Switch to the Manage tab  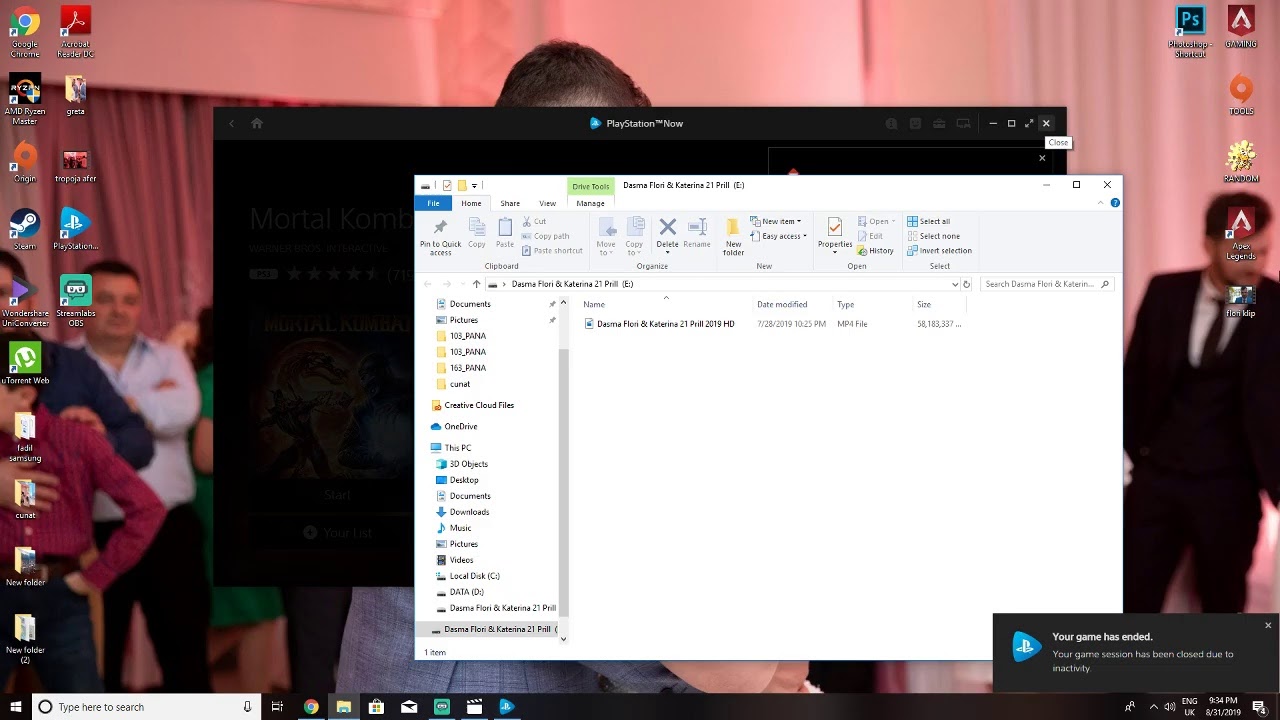(x=590, y=203)
